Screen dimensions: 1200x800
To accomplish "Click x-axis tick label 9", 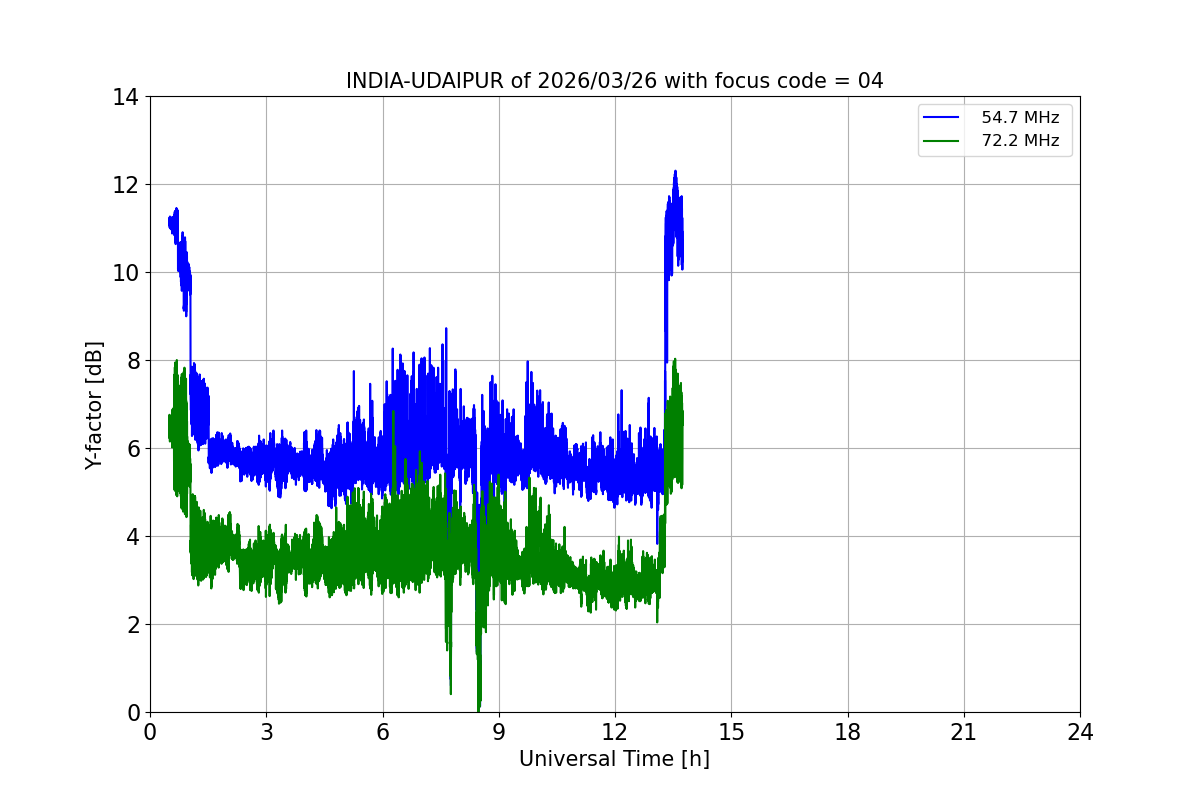I will pyautogui.click(x=499, y=732).
